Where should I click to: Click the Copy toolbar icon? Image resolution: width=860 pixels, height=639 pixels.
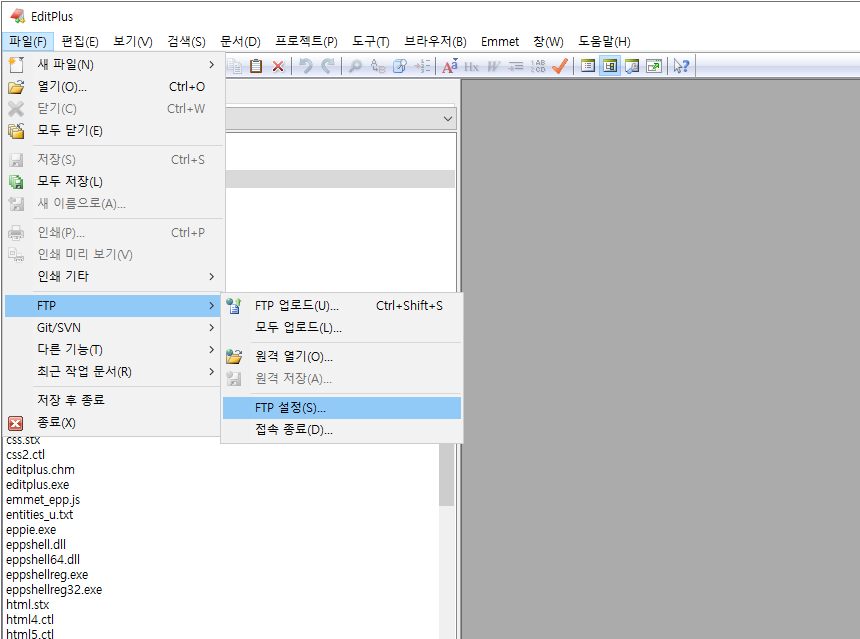[x=235, y=66]
